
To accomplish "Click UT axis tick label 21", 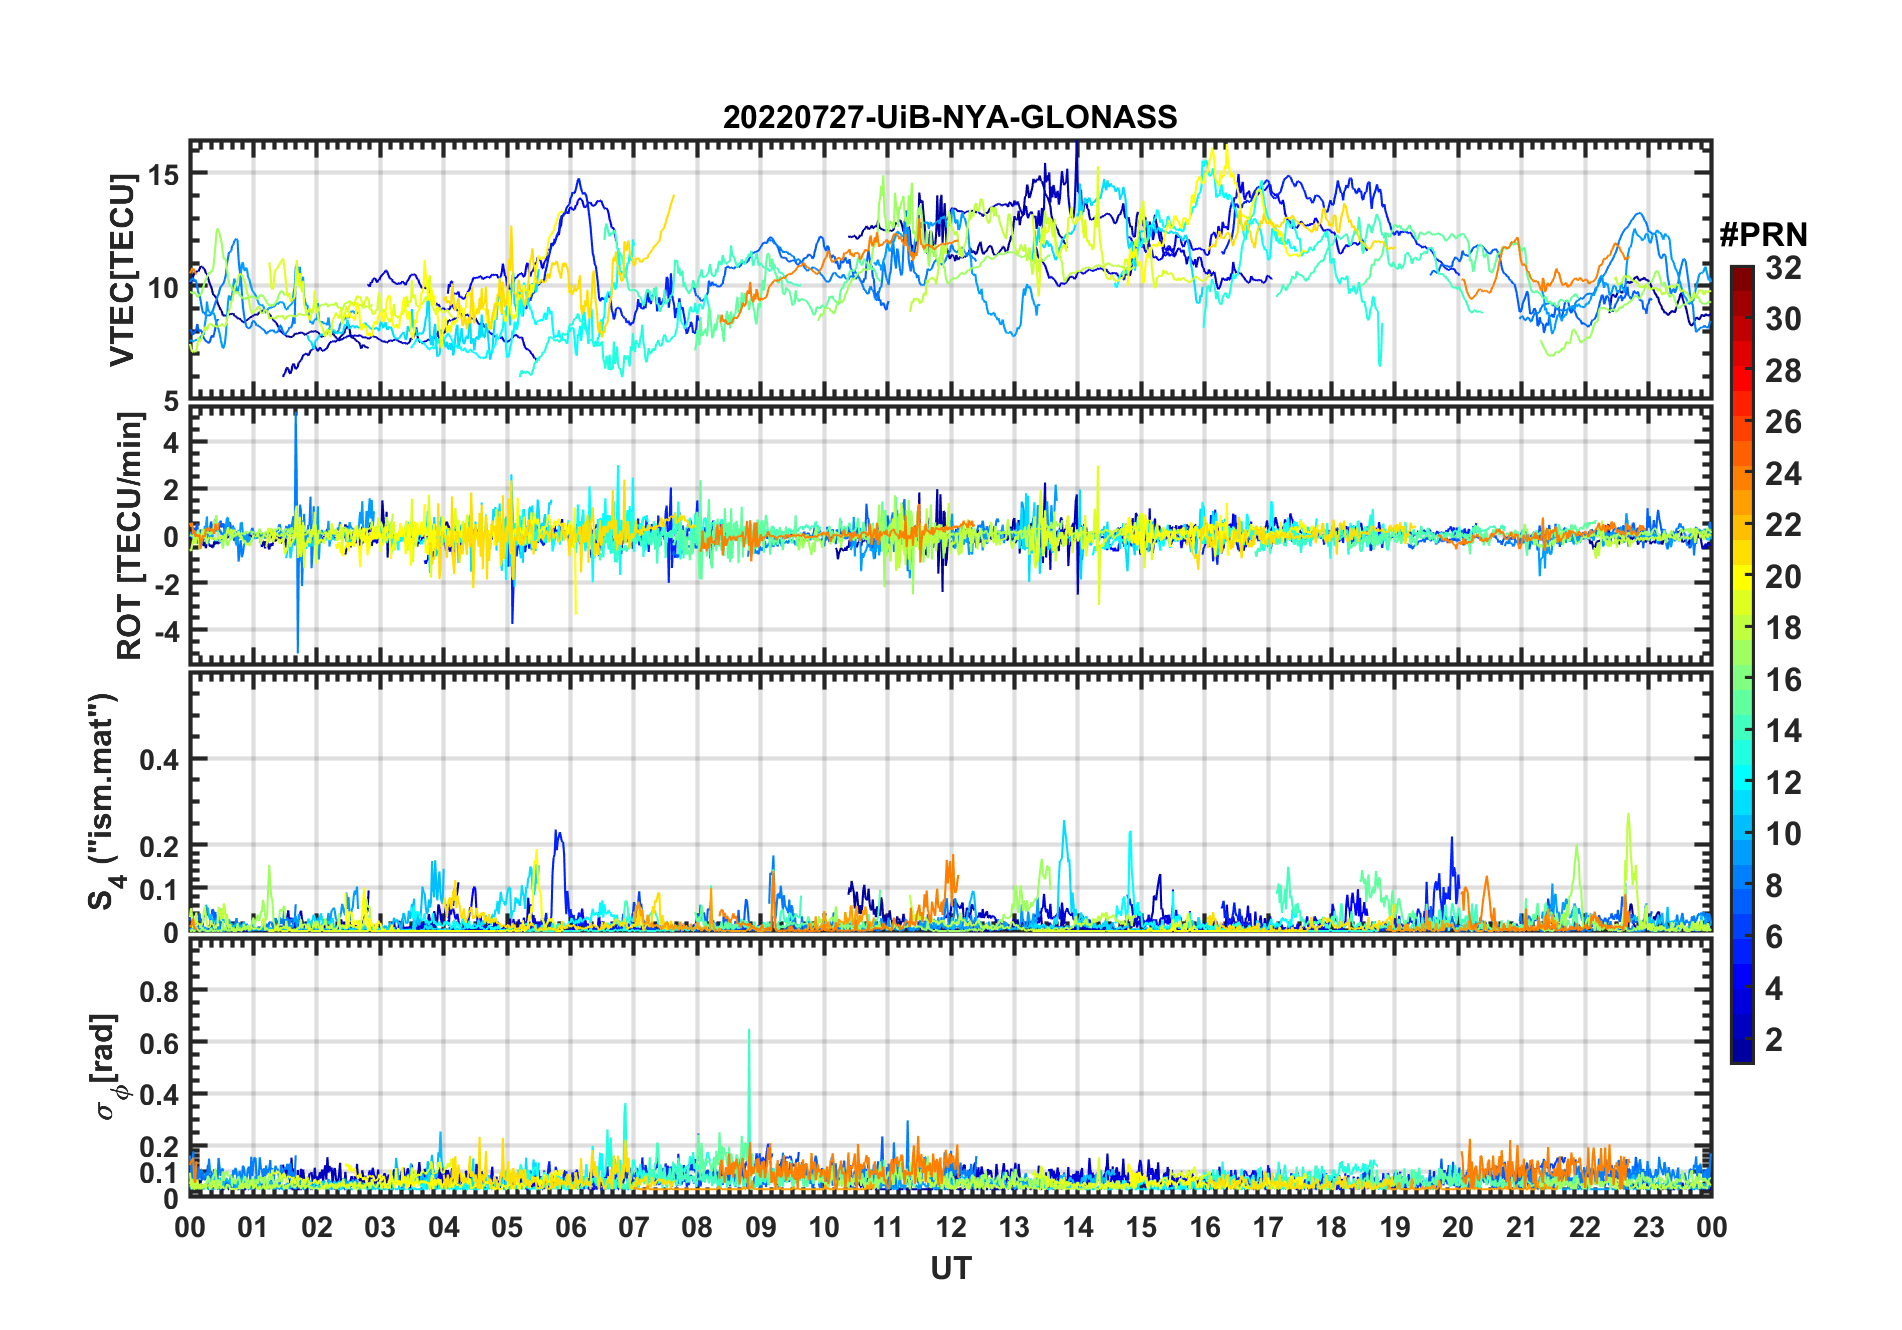I will tap(1522, 1227).
